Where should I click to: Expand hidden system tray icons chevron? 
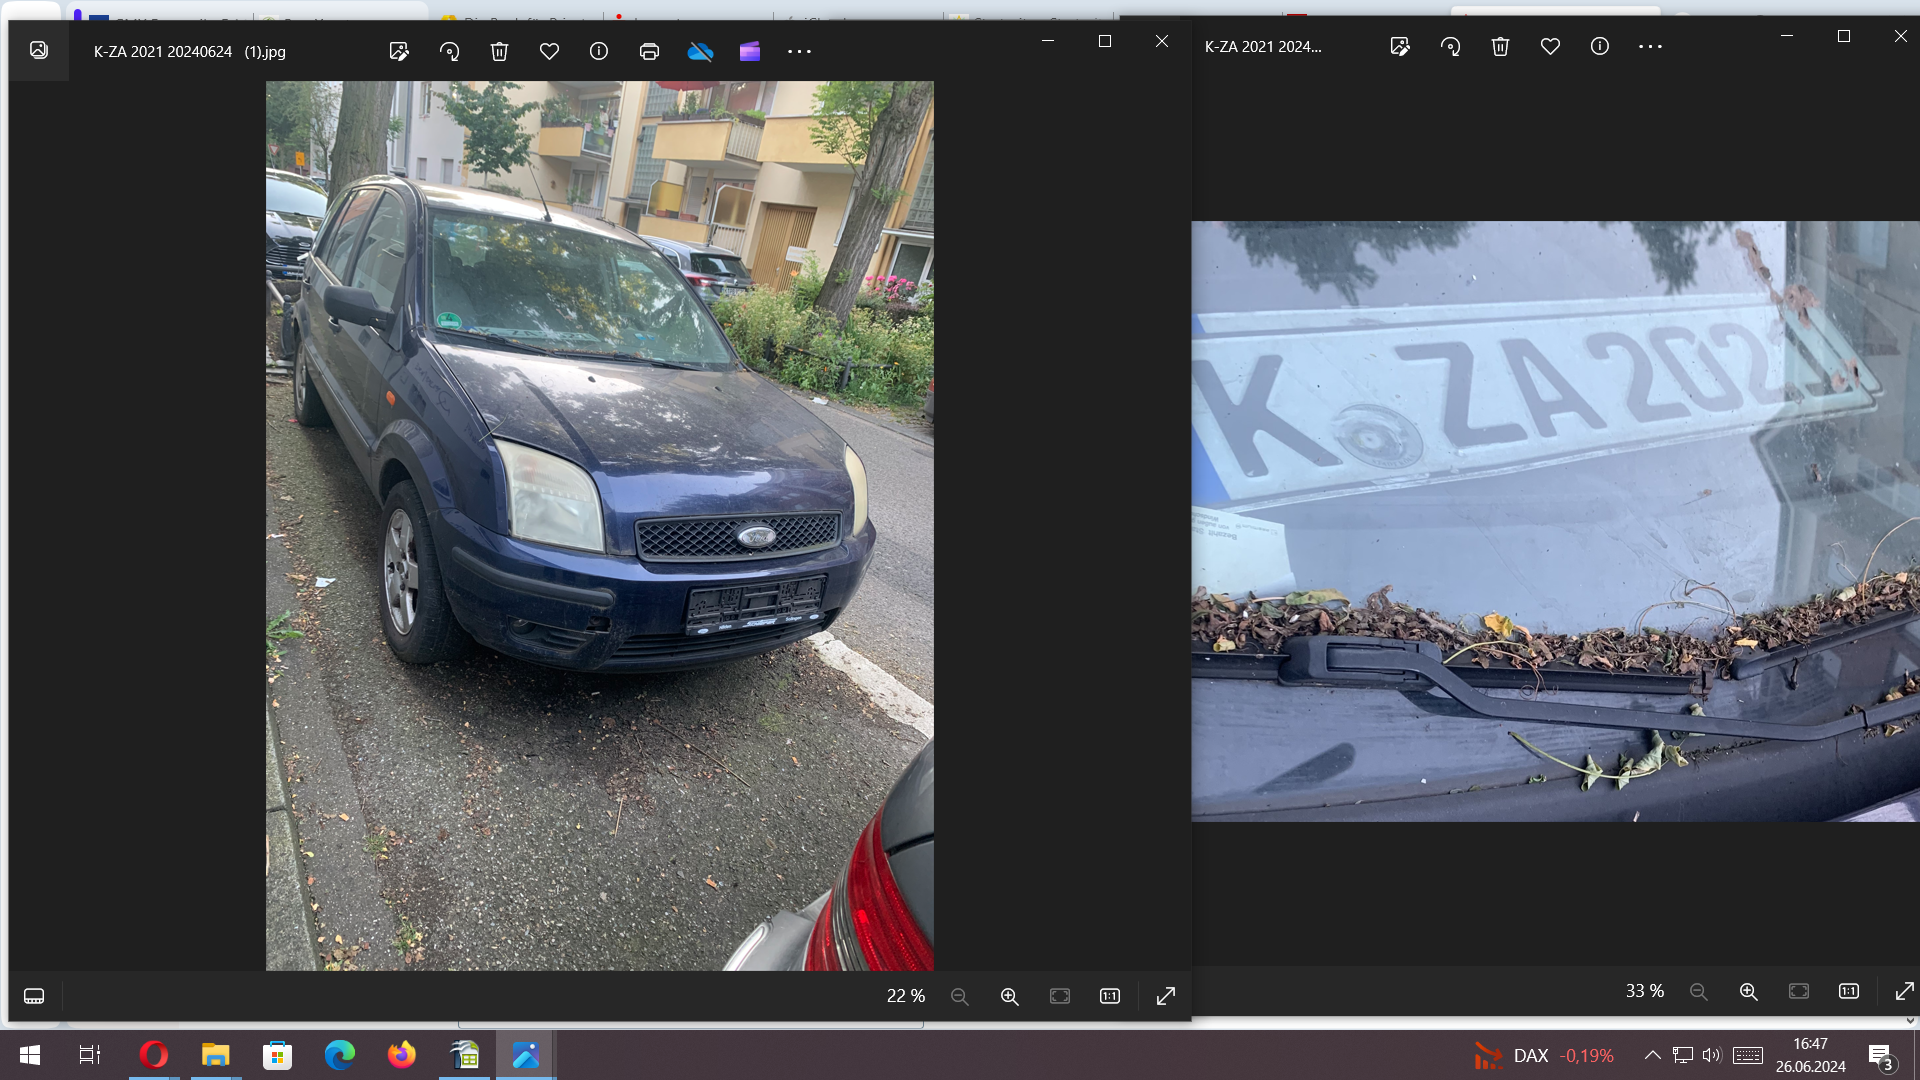pos(1653,1055)
